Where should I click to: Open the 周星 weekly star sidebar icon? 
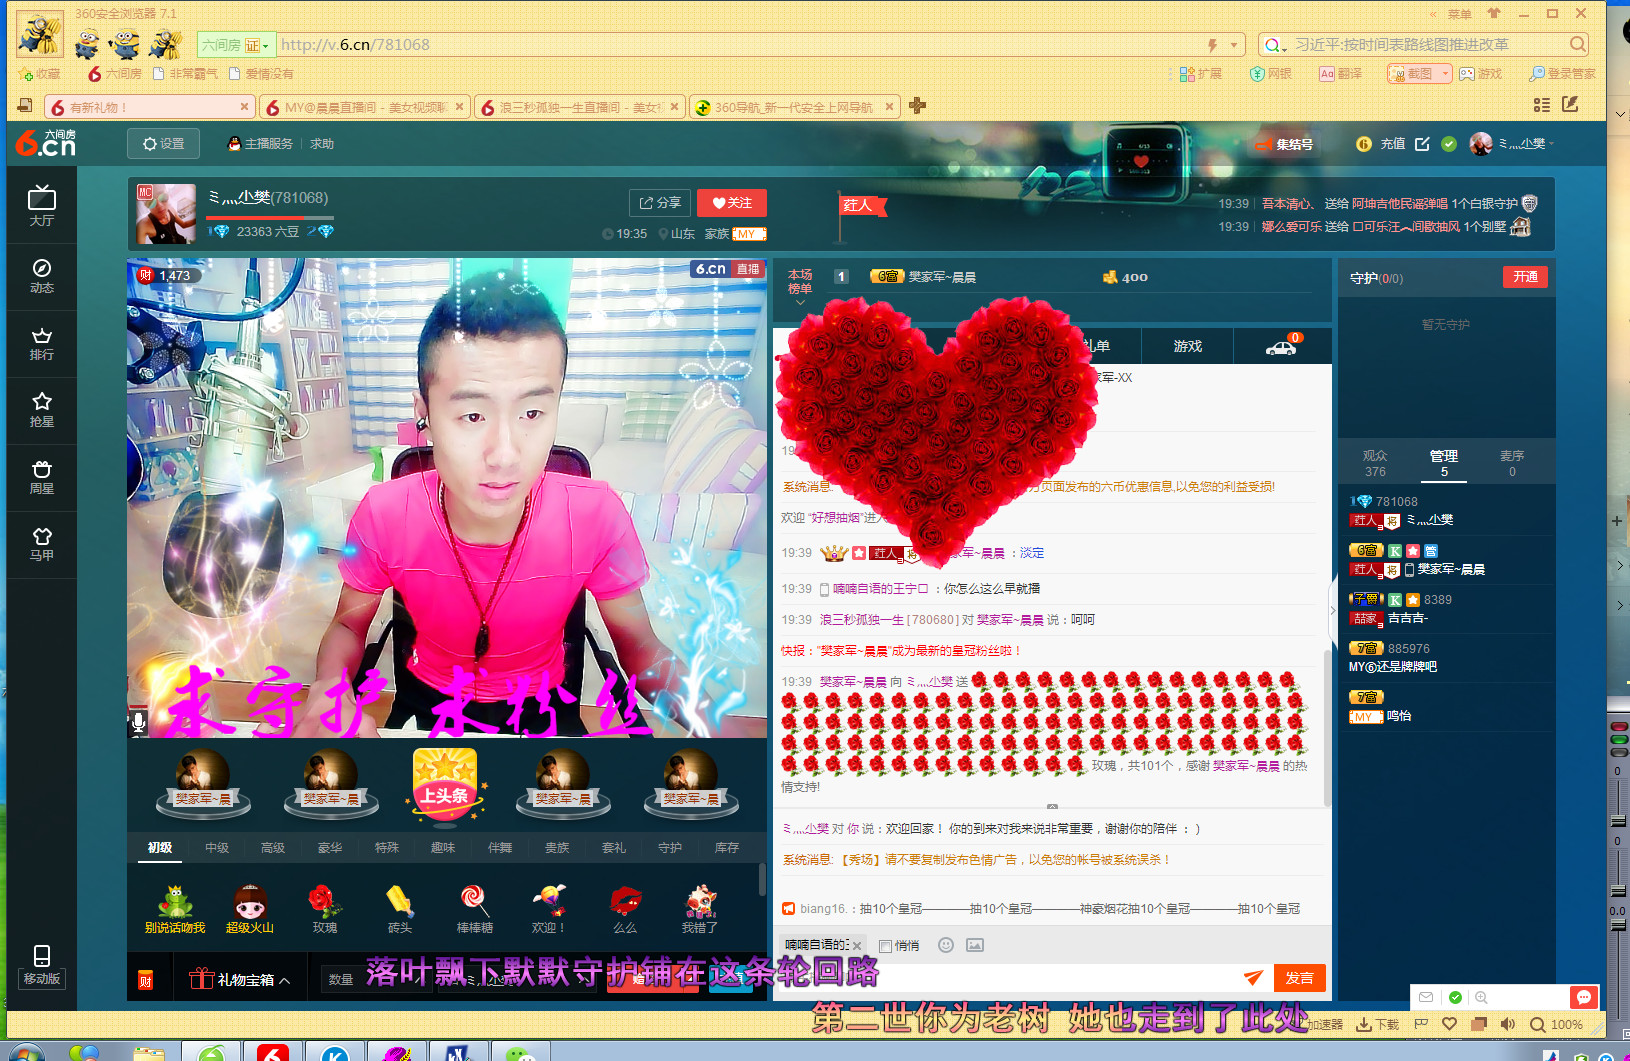click(41, 477)
